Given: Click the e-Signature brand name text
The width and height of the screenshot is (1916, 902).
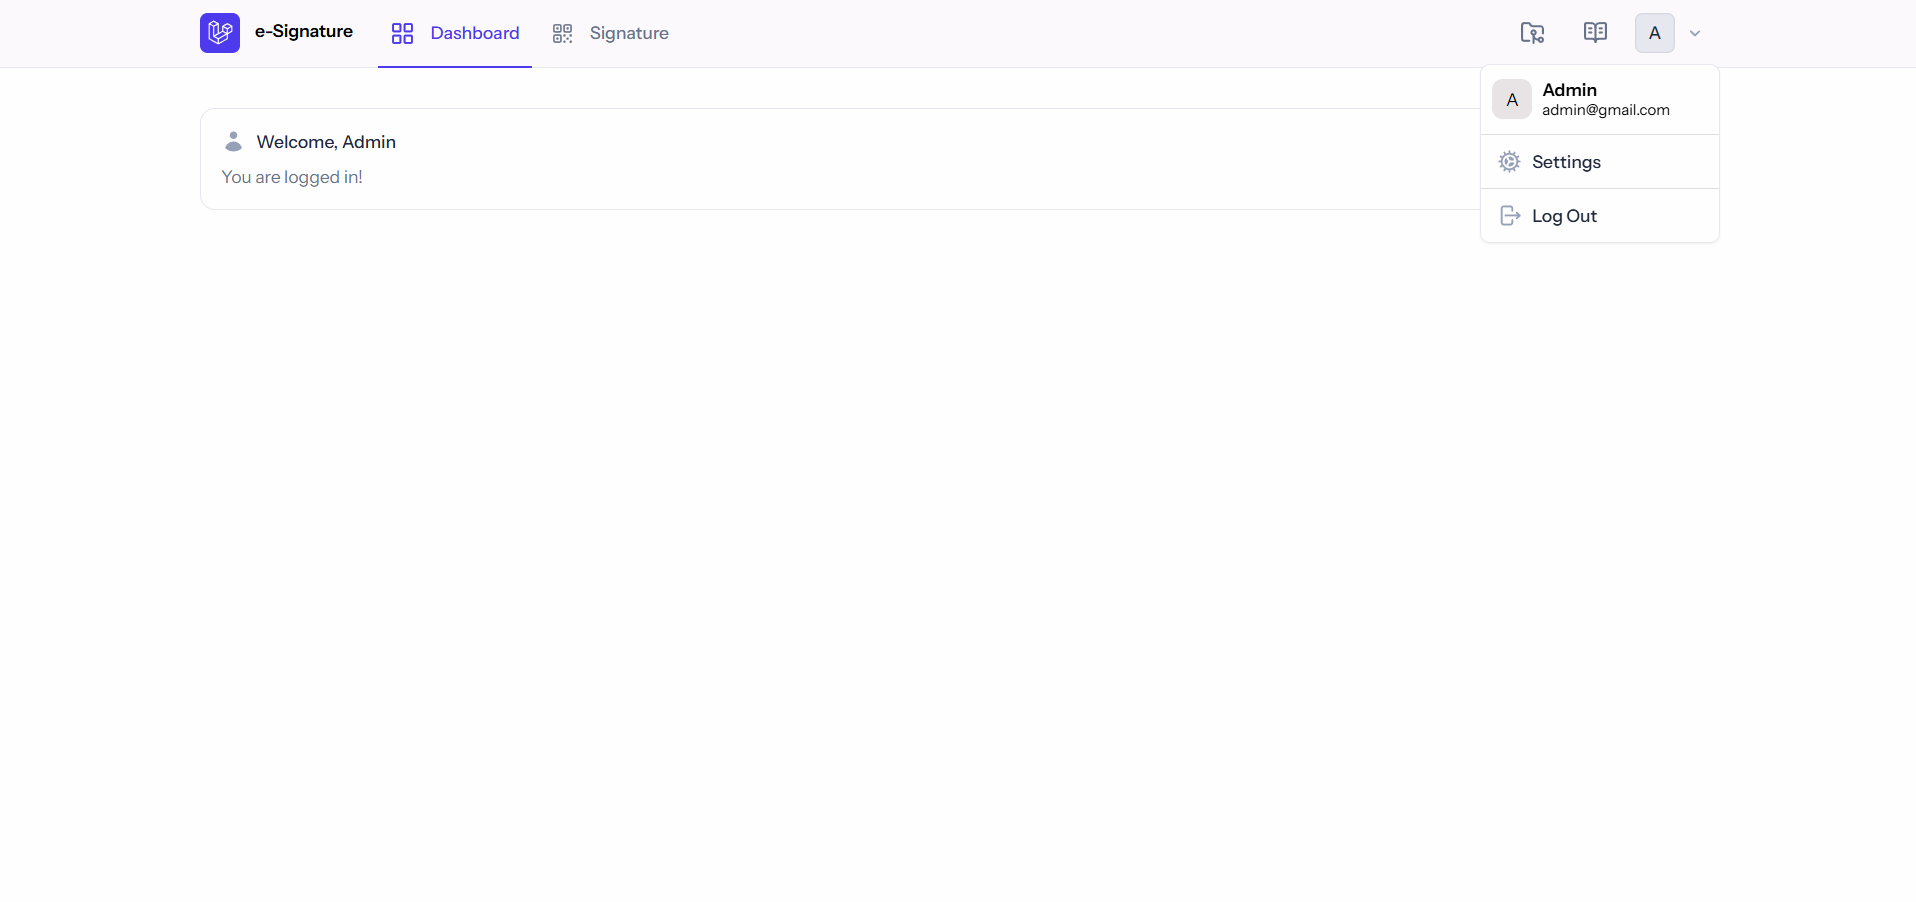Looking at the screenshot, I should click(x=304, y=32).
